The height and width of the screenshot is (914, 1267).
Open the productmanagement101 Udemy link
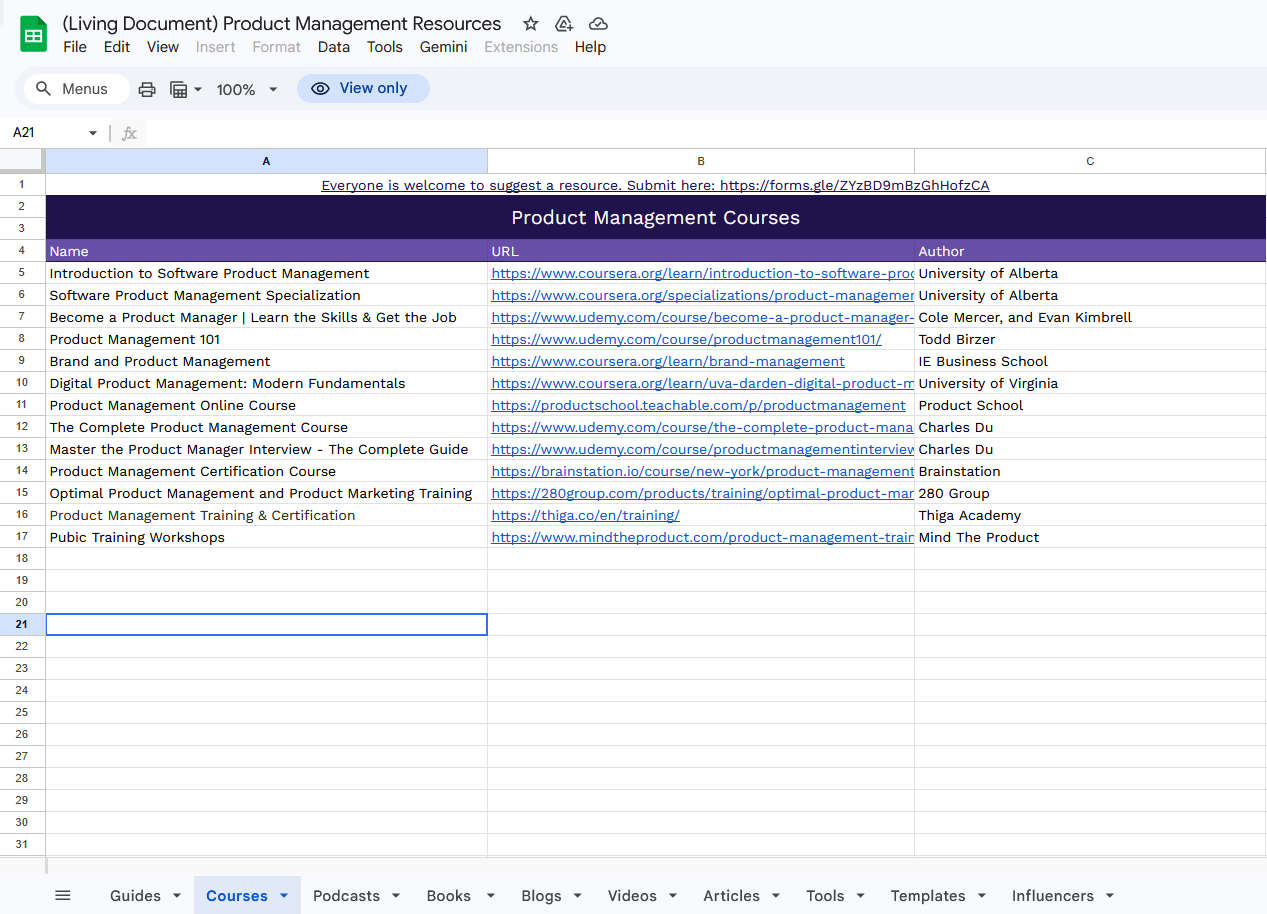686,339
